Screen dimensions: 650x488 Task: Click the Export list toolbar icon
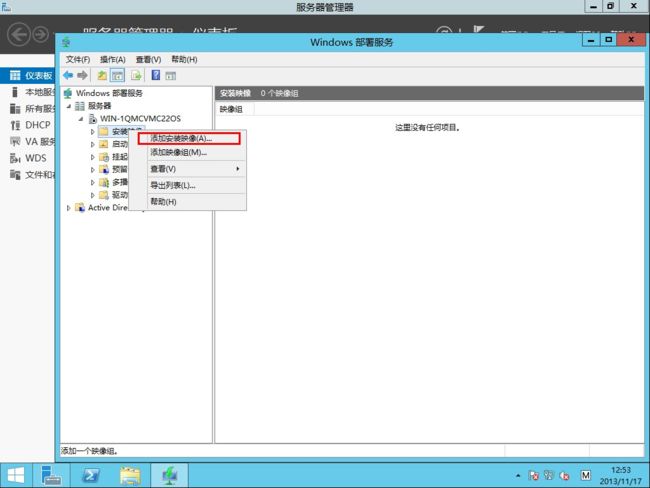tap(136, 75)
